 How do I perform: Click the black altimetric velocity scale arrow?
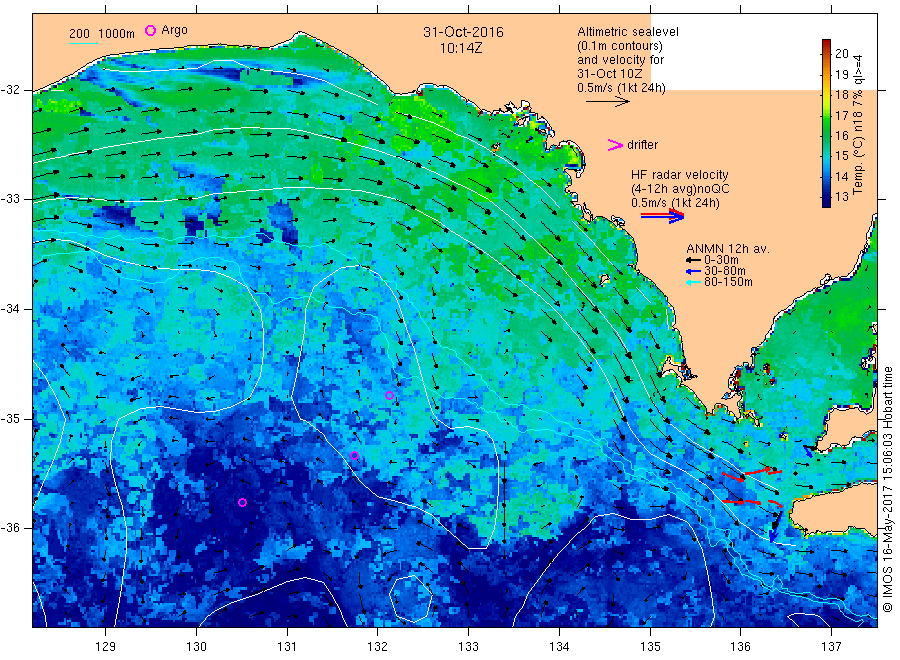(x=607, y=102)
